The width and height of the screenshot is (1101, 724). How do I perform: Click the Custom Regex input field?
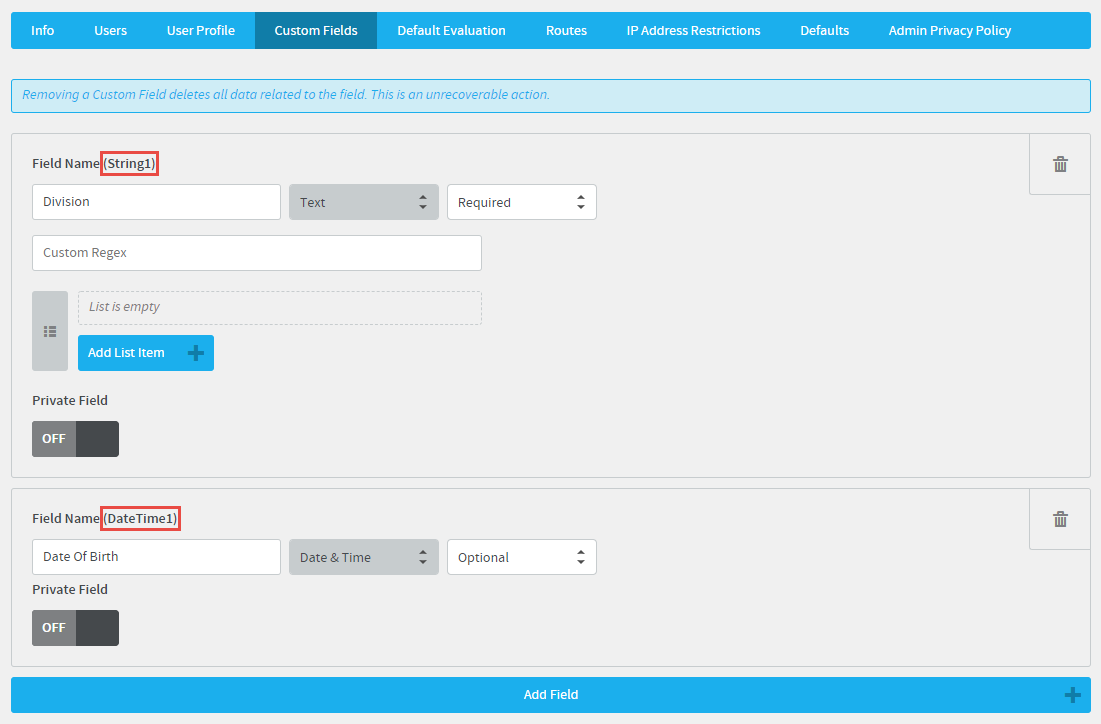pyautogui.click(x=256, y=253)
